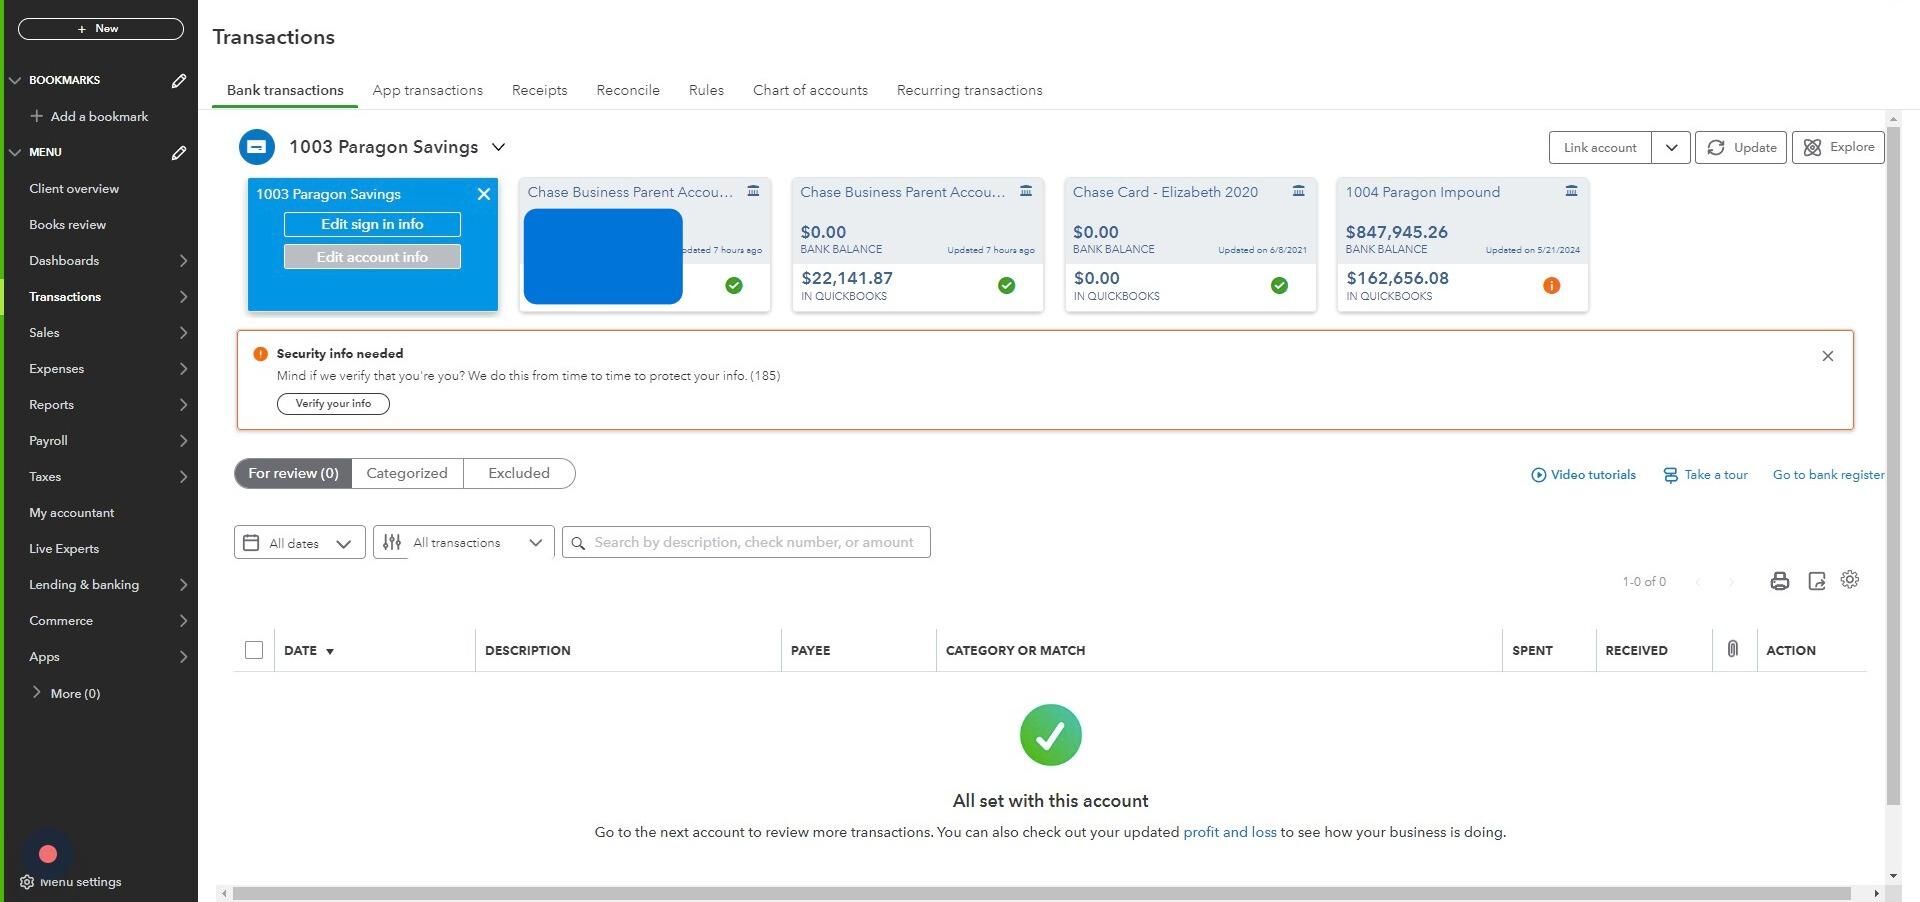Click the Explore icon
The height and width of the screenshot is (902, 1920).
[1812, 148]
